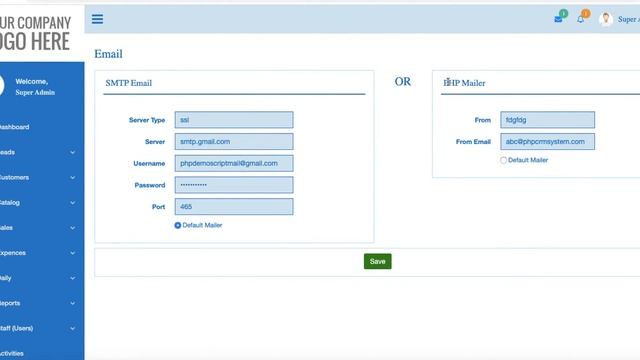Open the Super Admin account name

[x=629, y=19]
